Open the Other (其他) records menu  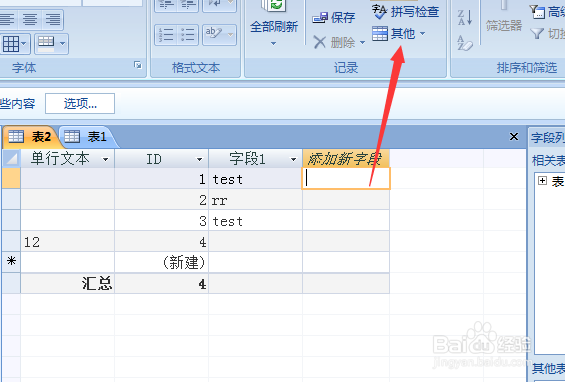399,34
